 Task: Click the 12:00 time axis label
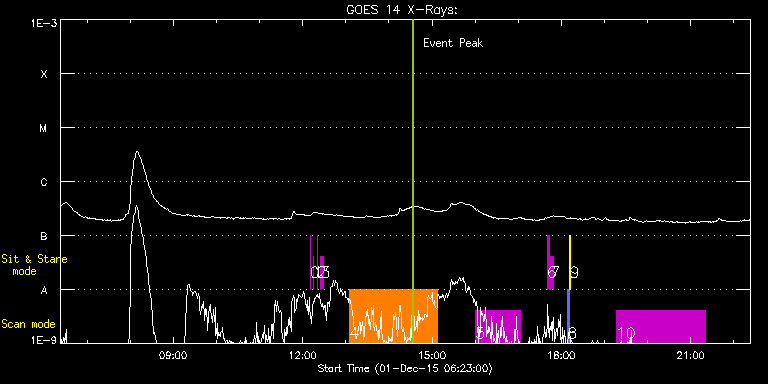(x=302, y=355)
